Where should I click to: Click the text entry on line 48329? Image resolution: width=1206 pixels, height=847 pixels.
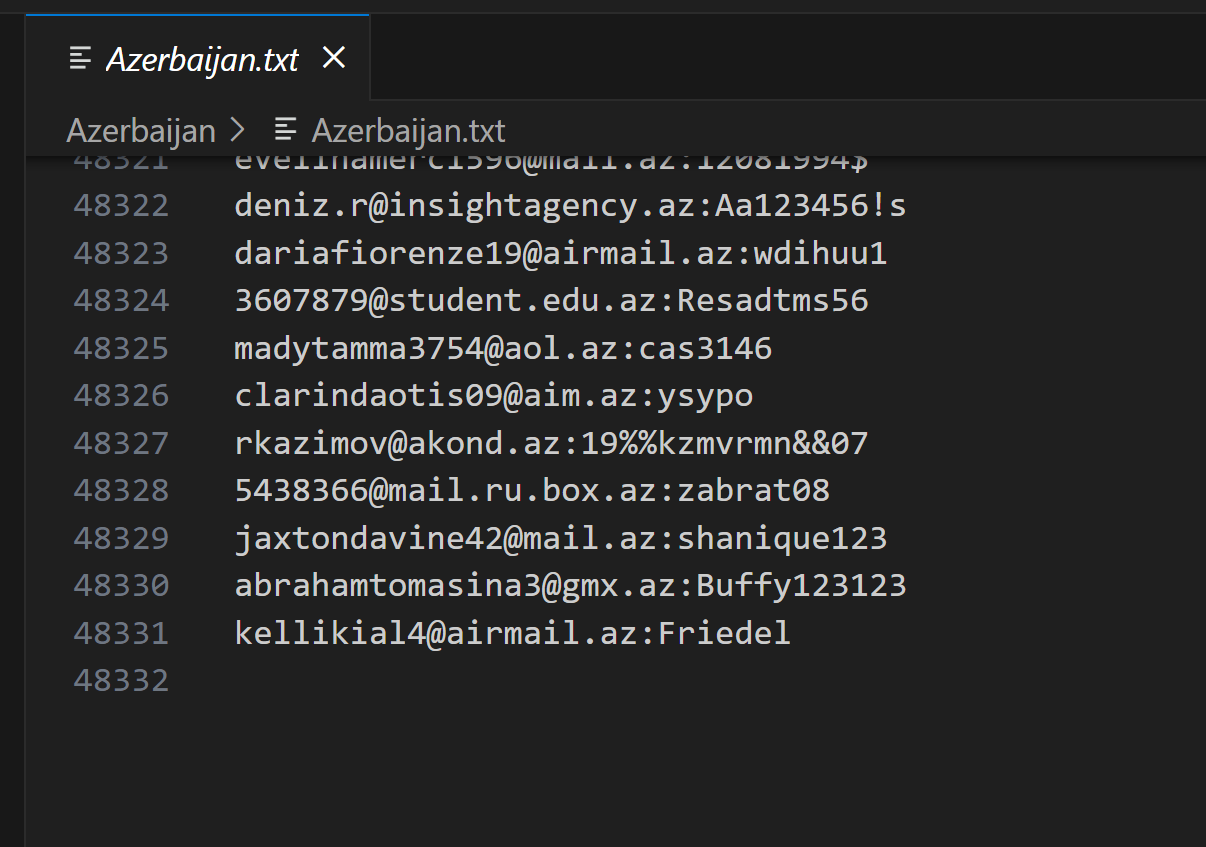tap(560, 539)
